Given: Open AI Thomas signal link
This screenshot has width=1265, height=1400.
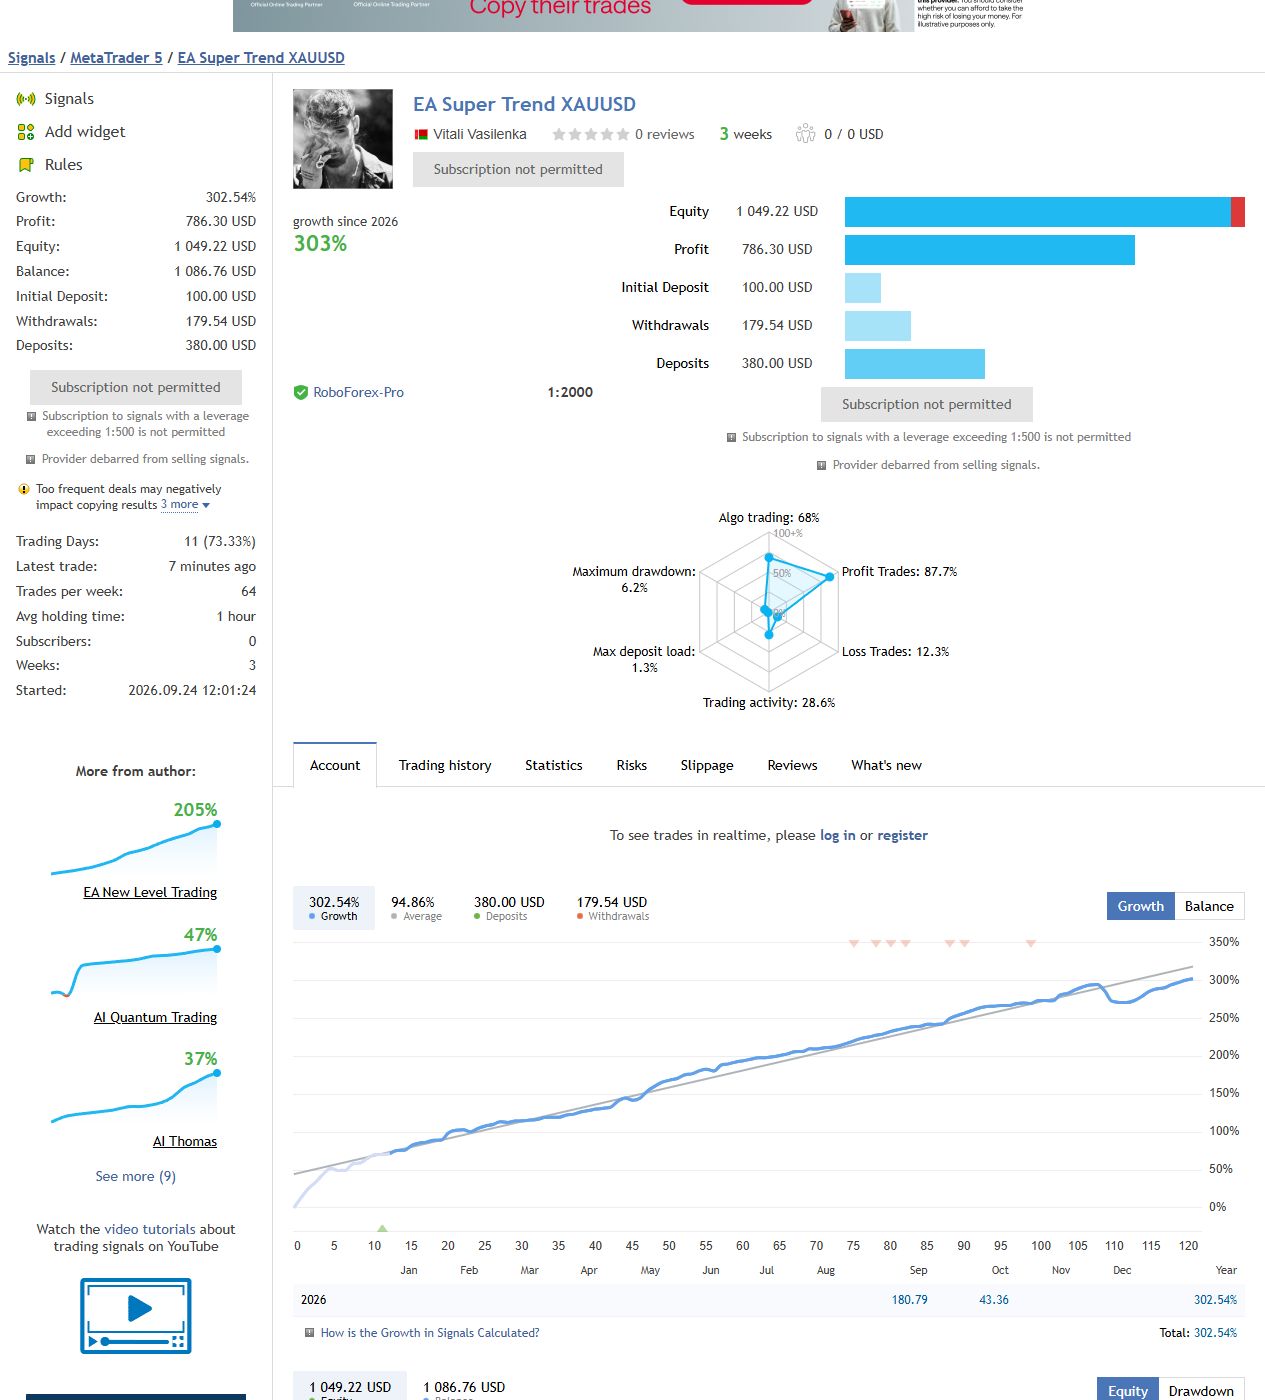Looking at the screenshot, I should (x=185, y=1141).
